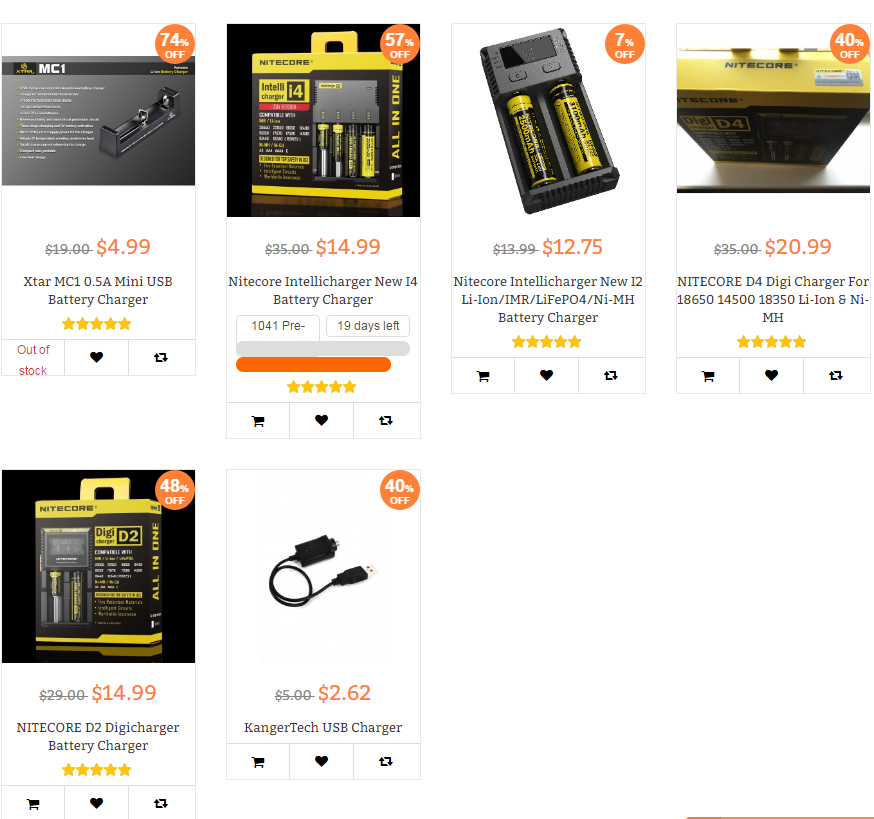The image size is (874, 819).
Task: Add KangerTech USB Charger to wishlist
Action: (x=321, y=761)
